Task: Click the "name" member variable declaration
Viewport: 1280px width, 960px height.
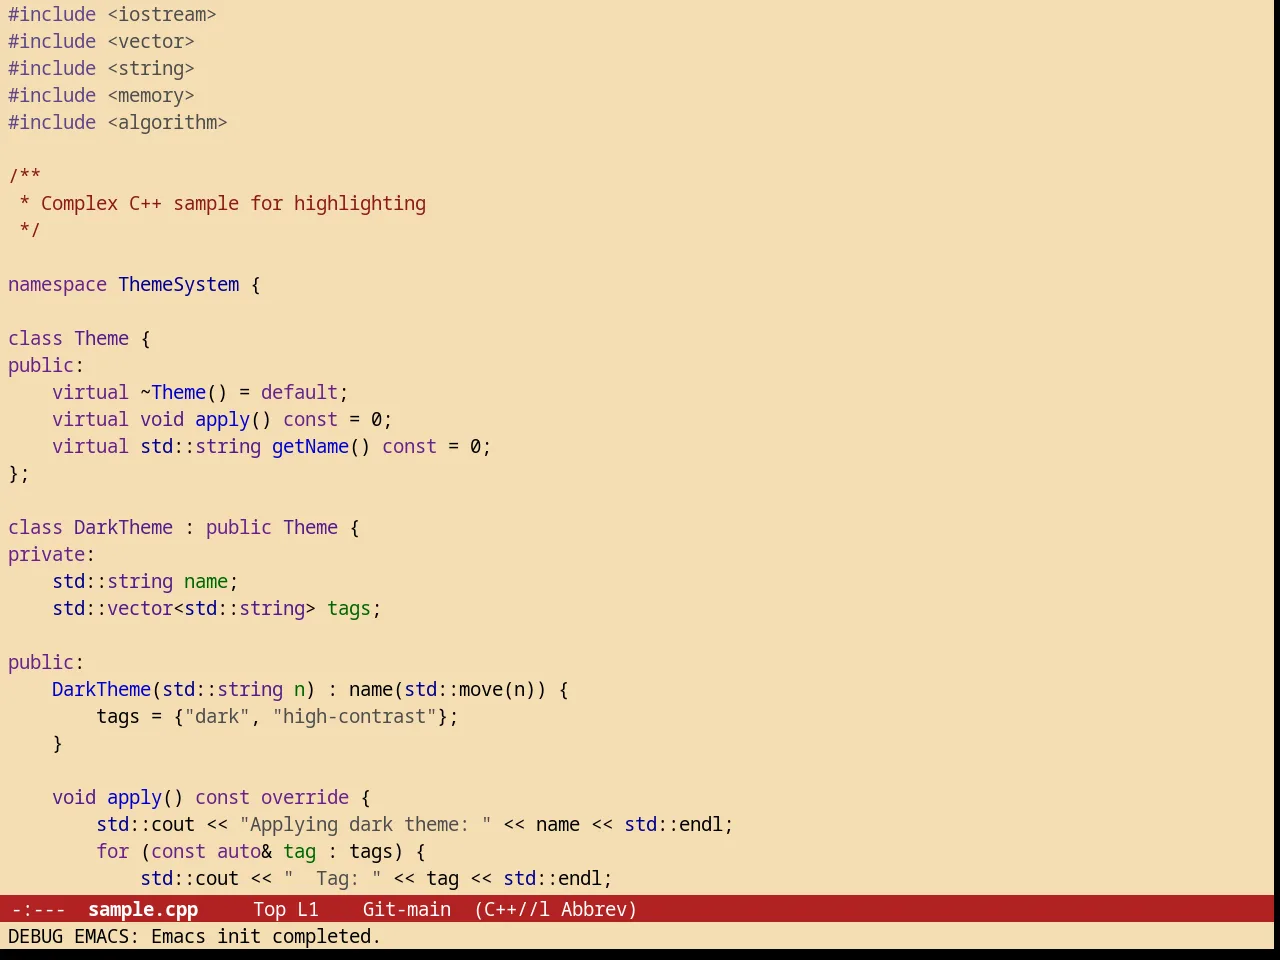Action: [206, 581]
